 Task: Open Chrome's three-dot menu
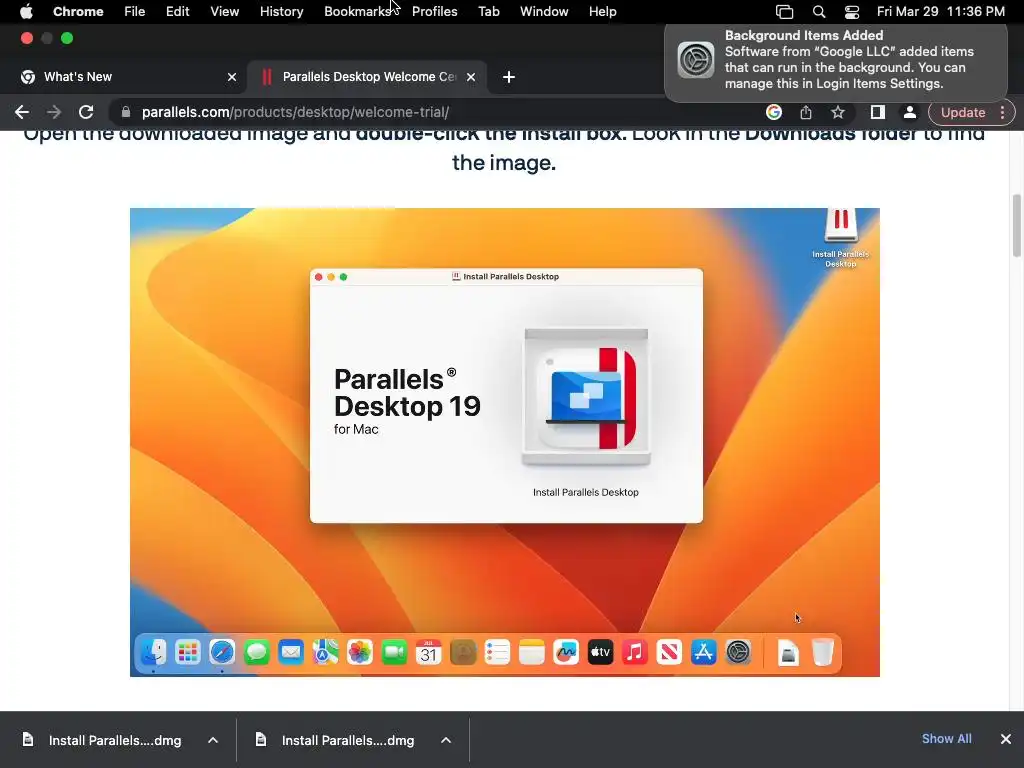click(x=1002, y=112)
